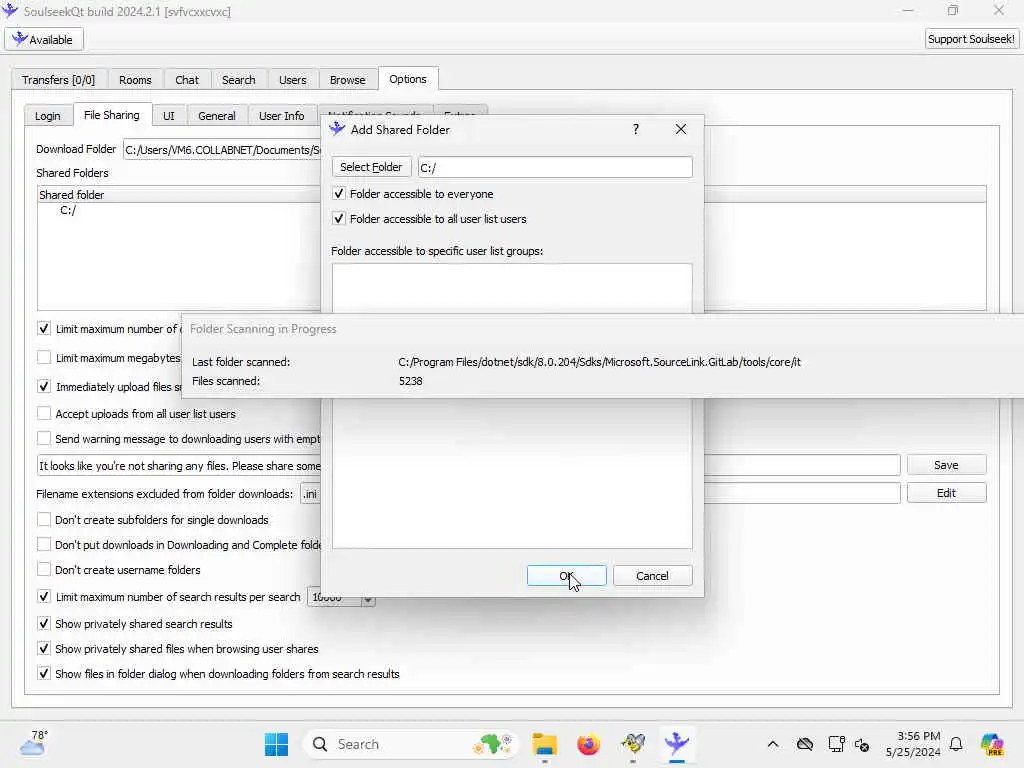
Task: Enable Don't create username folders
Action: [44, 569]
